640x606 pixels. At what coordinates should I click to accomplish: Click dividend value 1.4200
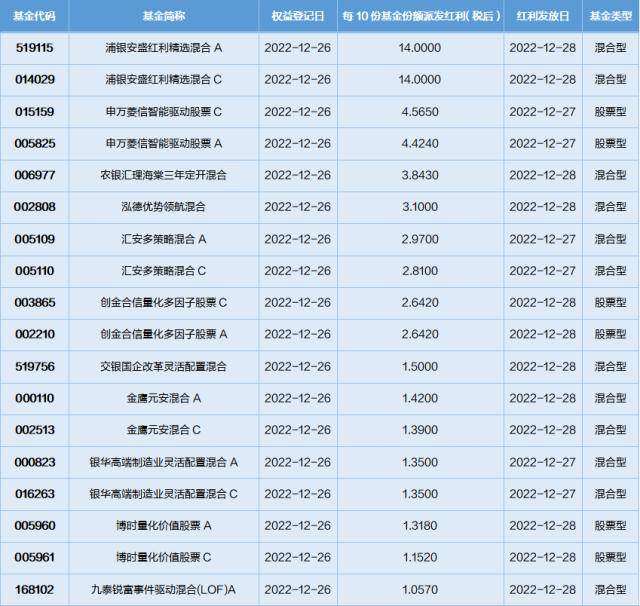pos(420,398)
